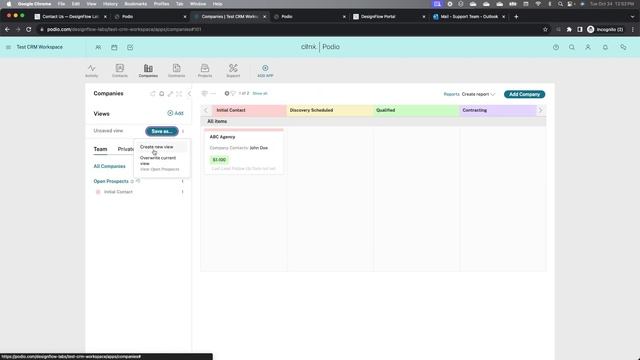Open Chrome three-dot menu
640x360 pixels.
[633, 29]
